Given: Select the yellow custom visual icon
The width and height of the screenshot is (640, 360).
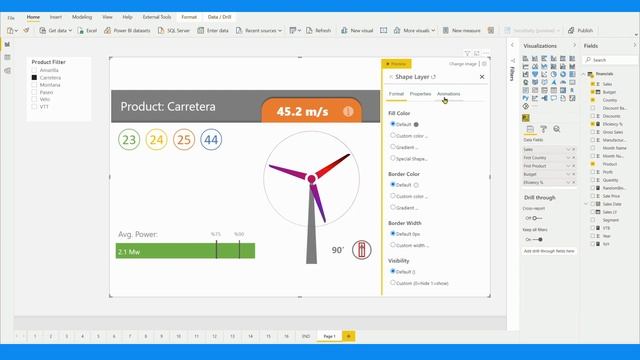Looking at the screenshot, I should [526, 118].
